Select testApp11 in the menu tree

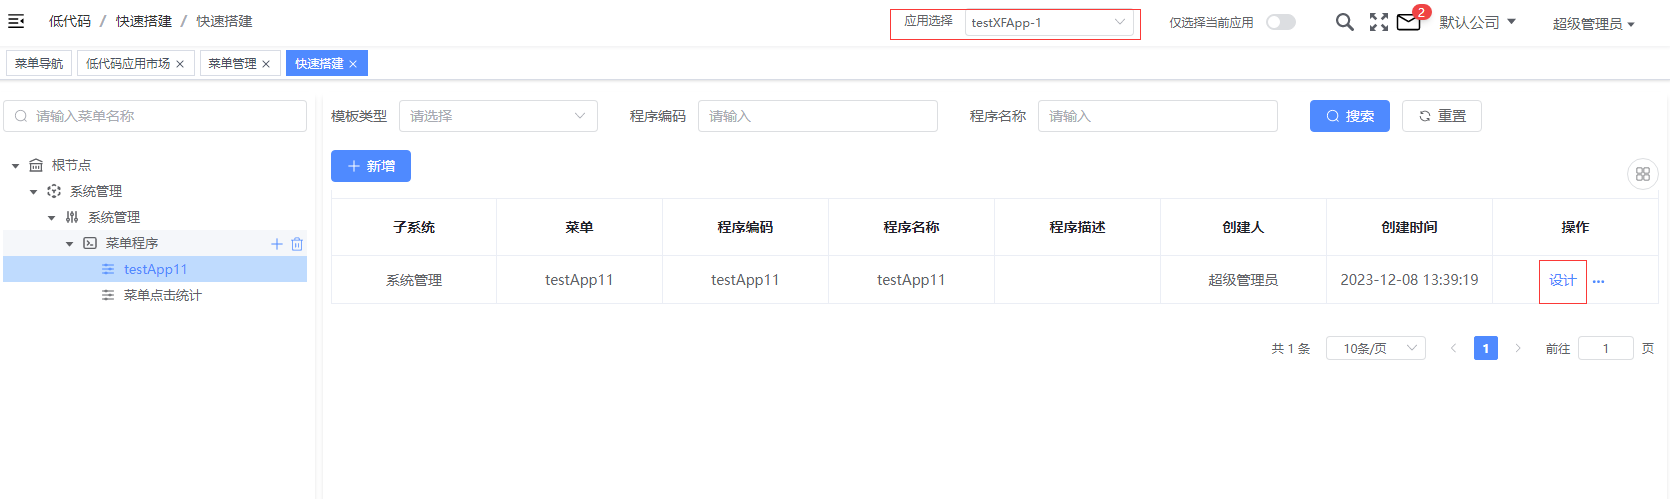click(155, 269)
